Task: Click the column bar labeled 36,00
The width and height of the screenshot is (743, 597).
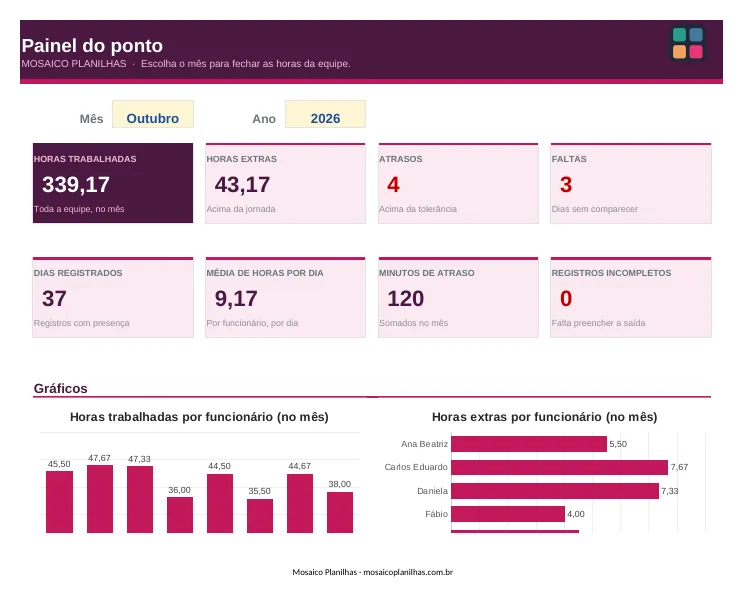Action: 180,515
